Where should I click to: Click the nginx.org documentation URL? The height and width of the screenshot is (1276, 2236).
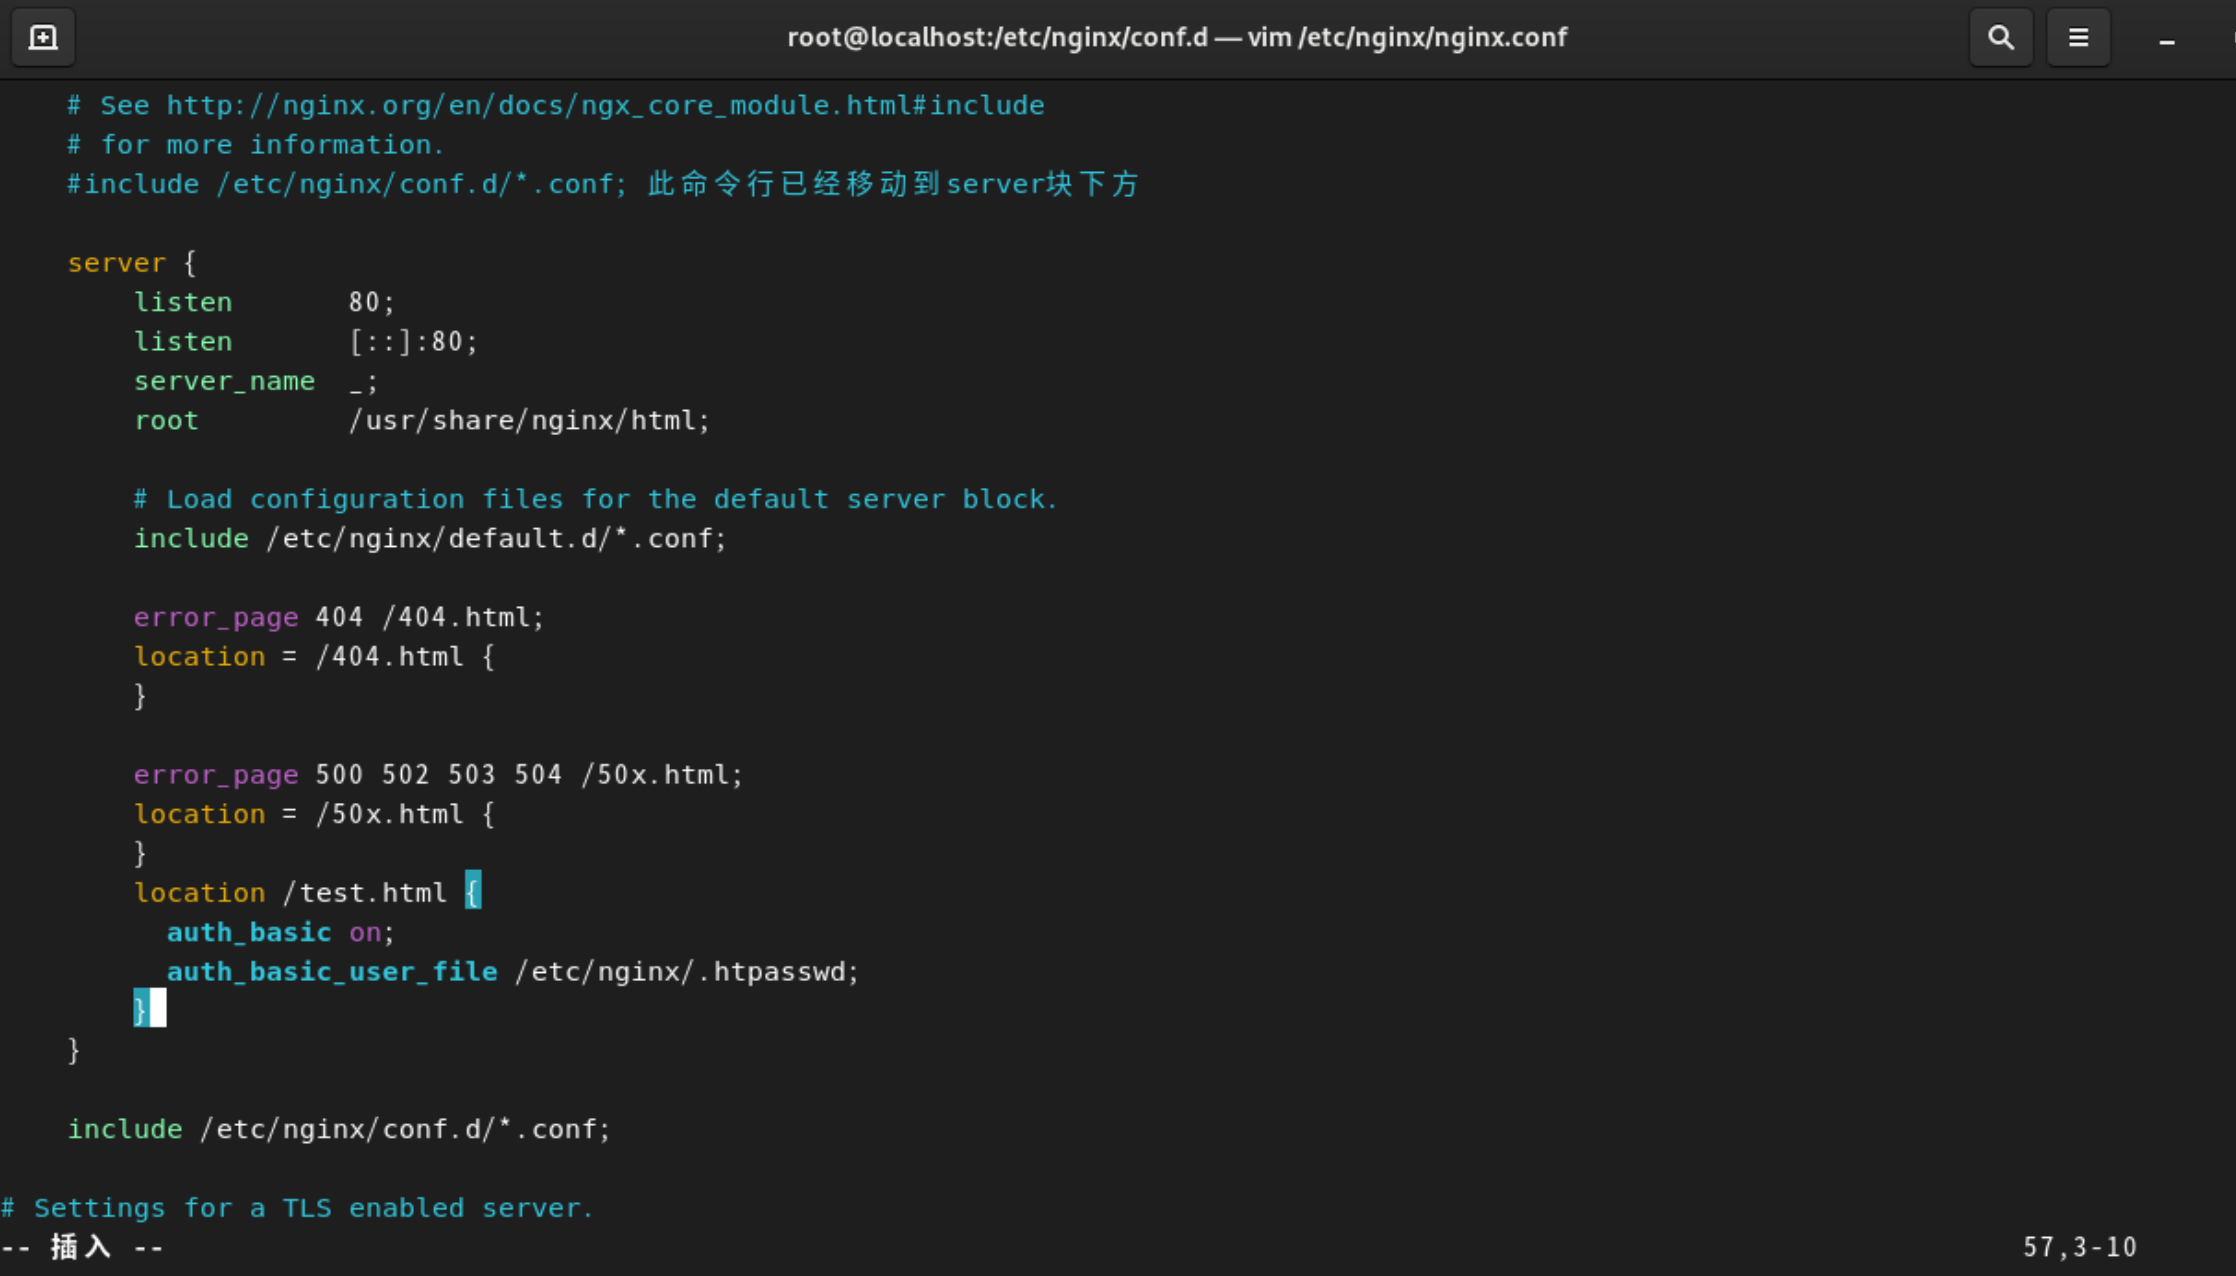[604, 105]
